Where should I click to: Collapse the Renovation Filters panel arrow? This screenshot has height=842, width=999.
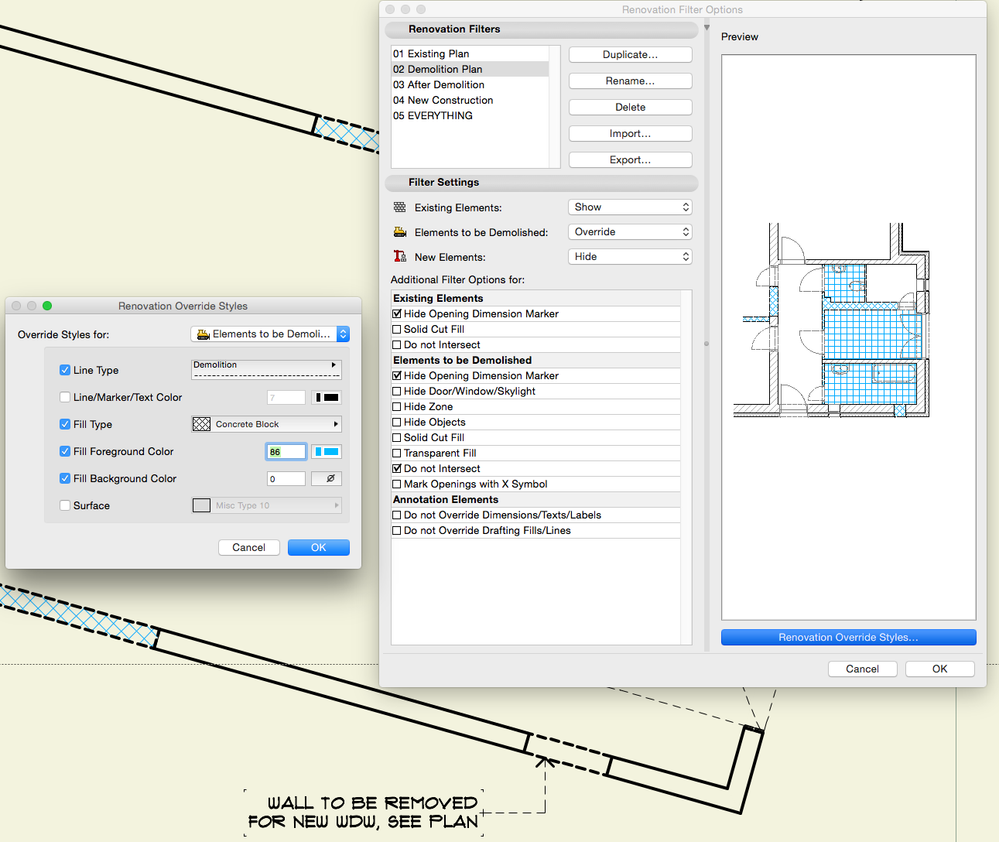[707, 27]
